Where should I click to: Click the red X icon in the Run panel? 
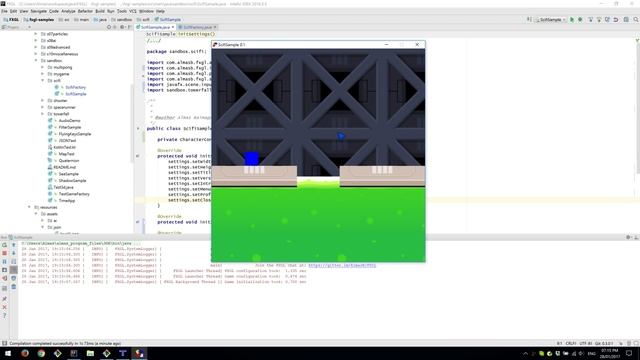(x=4, y=307)
